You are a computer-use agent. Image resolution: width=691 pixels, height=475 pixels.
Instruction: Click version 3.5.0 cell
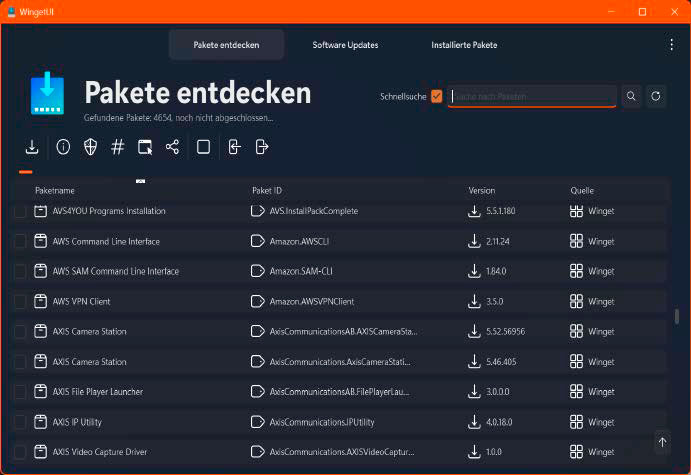494,301
